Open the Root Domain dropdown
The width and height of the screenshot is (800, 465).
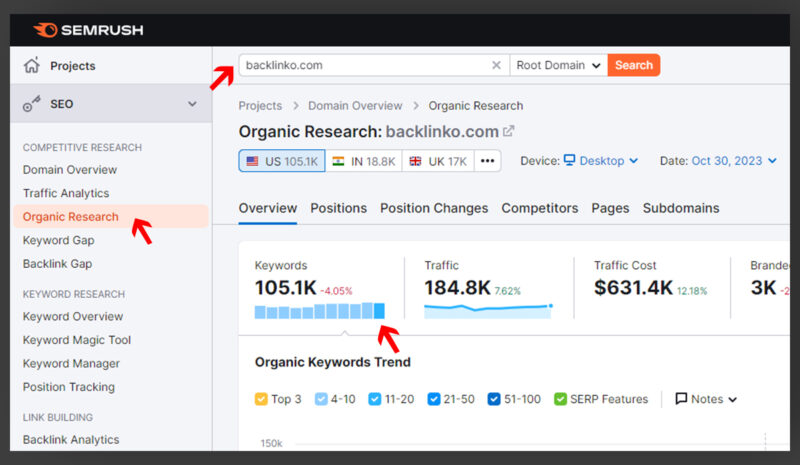(558, 65)
